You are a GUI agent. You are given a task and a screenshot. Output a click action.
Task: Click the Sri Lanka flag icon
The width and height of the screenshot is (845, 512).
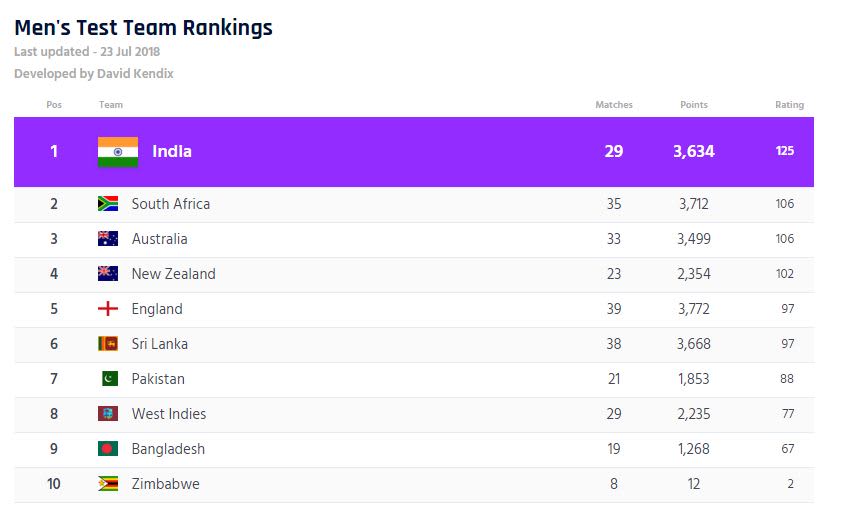click(108, 344)
